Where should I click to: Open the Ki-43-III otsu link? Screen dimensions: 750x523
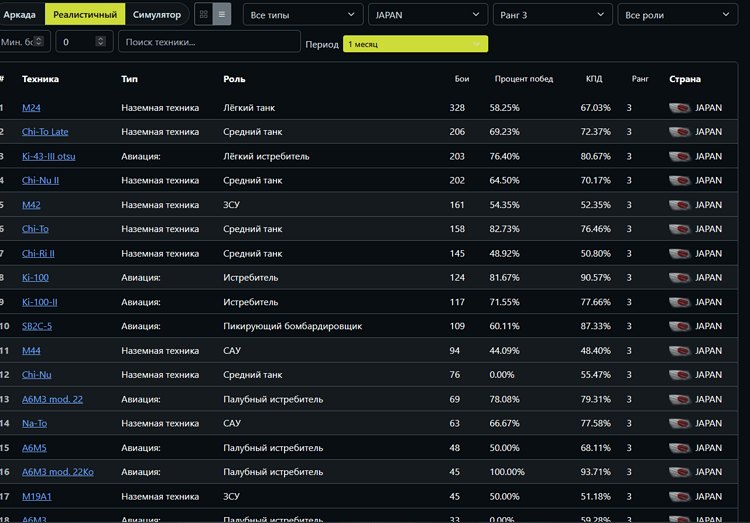pyautogui.click(x=48, y=156)
